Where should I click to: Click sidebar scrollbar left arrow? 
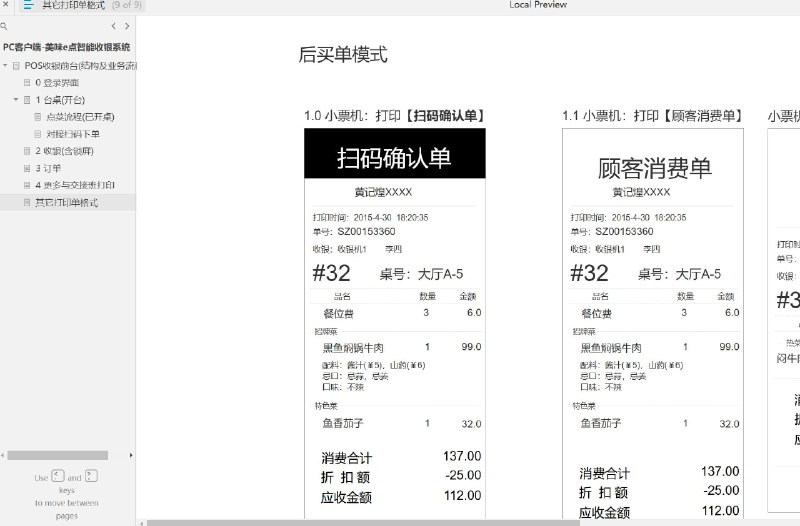[3, 455]
